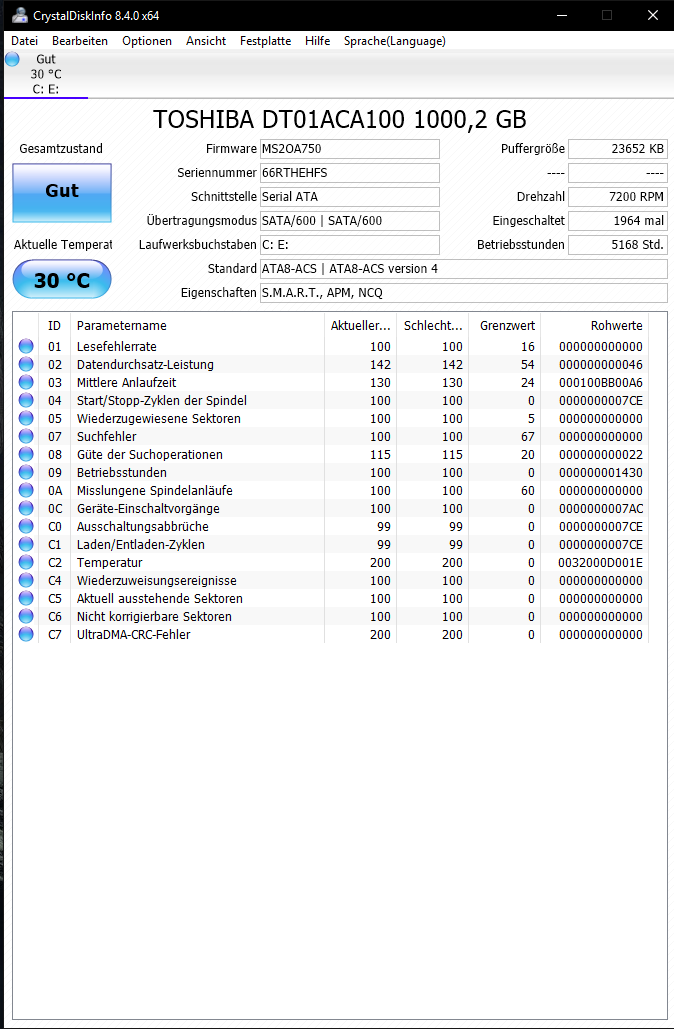
Task: Click the Drehzahl field 7200 RPM
Action: pyautogui.click(x=618, y=197)
